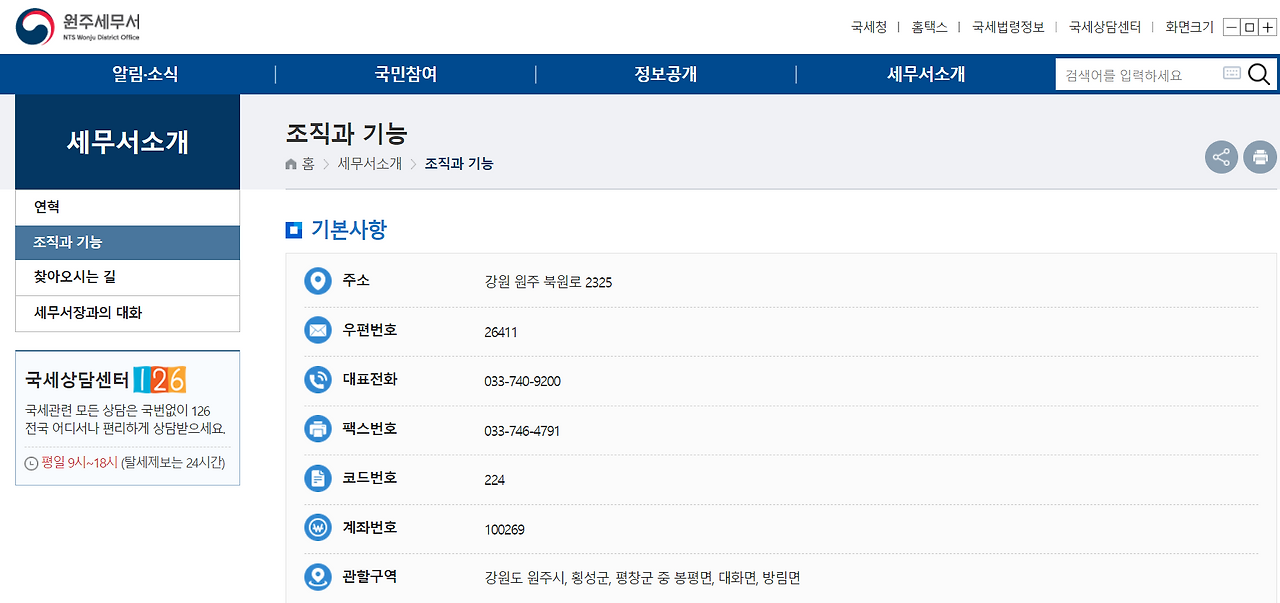
Task: Switch to the 국민참여 tab
Action: (405, 73)
